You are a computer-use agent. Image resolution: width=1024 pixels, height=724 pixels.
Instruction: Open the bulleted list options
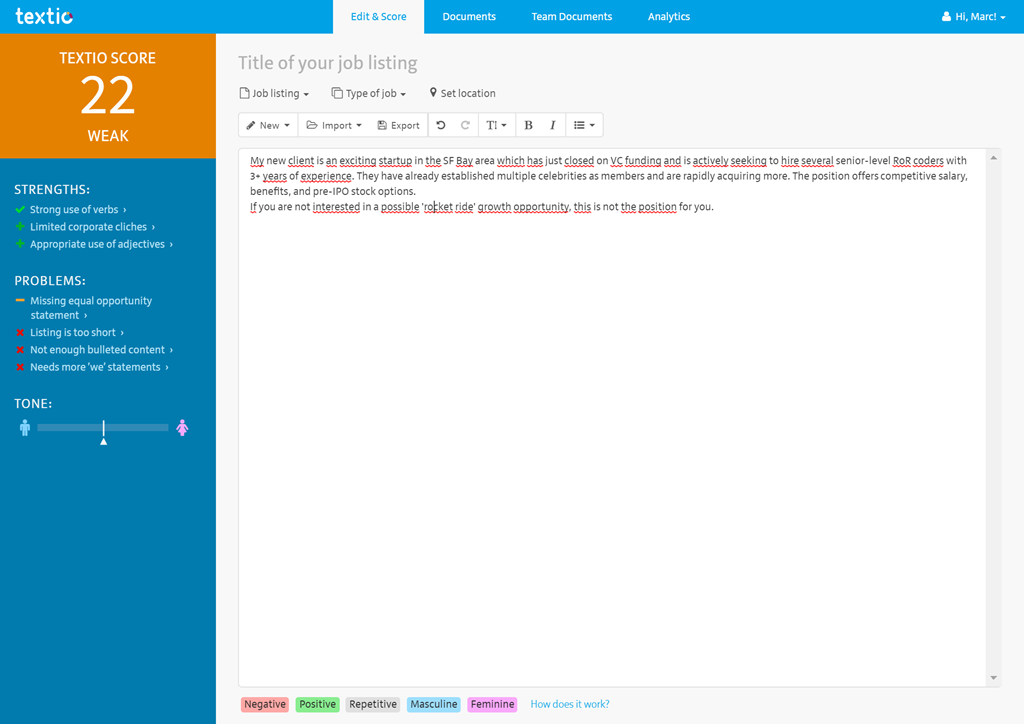[x=584, y=125]
